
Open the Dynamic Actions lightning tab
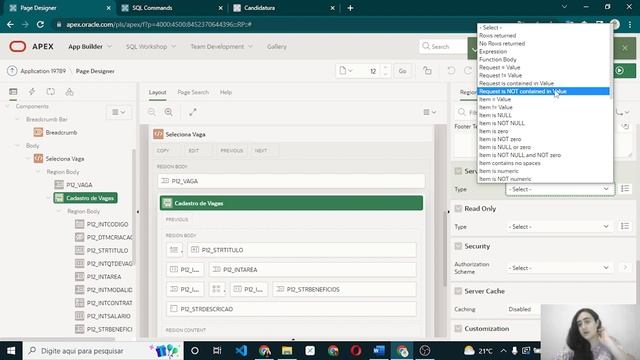click(32, 92)
